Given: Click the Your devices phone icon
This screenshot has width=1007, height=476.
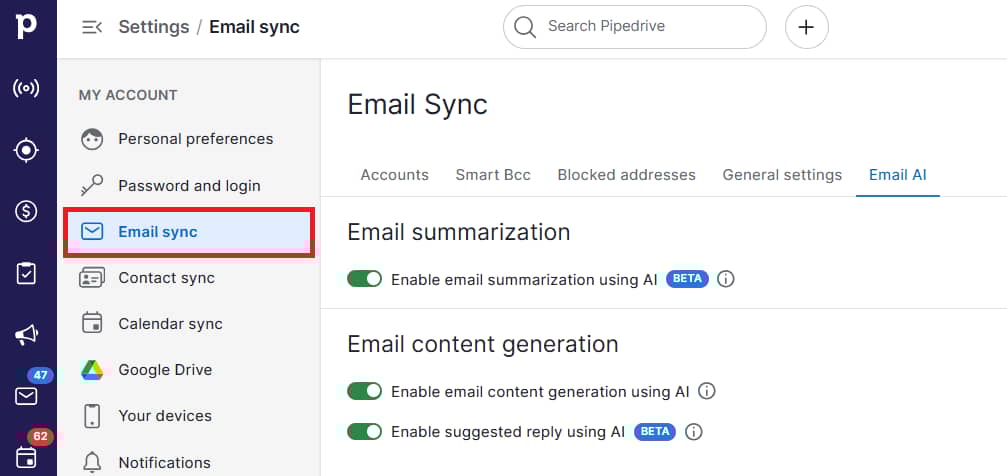Looking at the screenshot, I should click(x=92, y=416).
